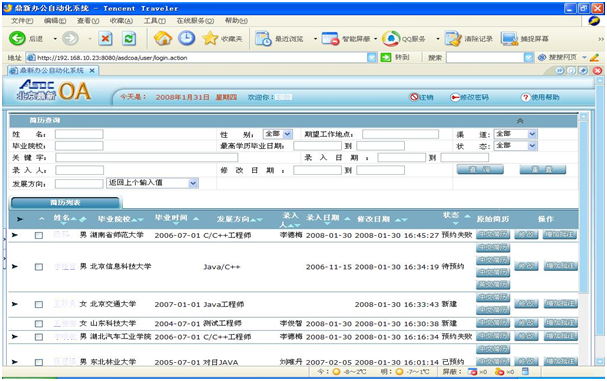Open the 性别 gender dropdown

point(278,134)
